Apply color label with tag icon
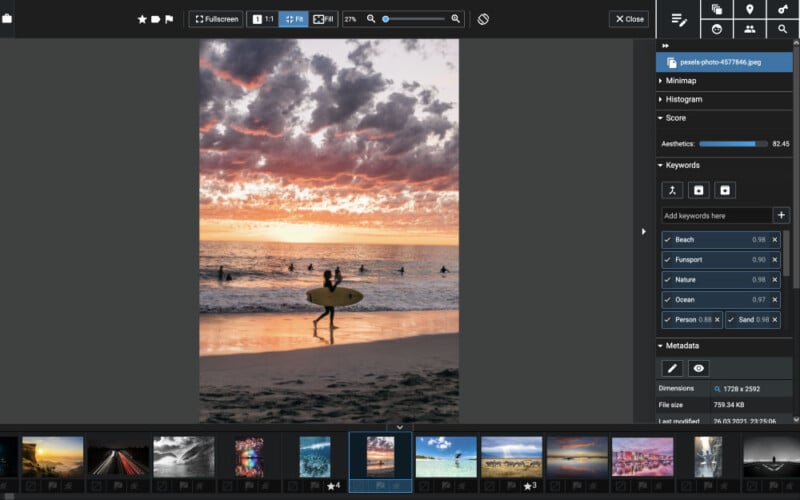The image size is (800, 500). (156, 19)
